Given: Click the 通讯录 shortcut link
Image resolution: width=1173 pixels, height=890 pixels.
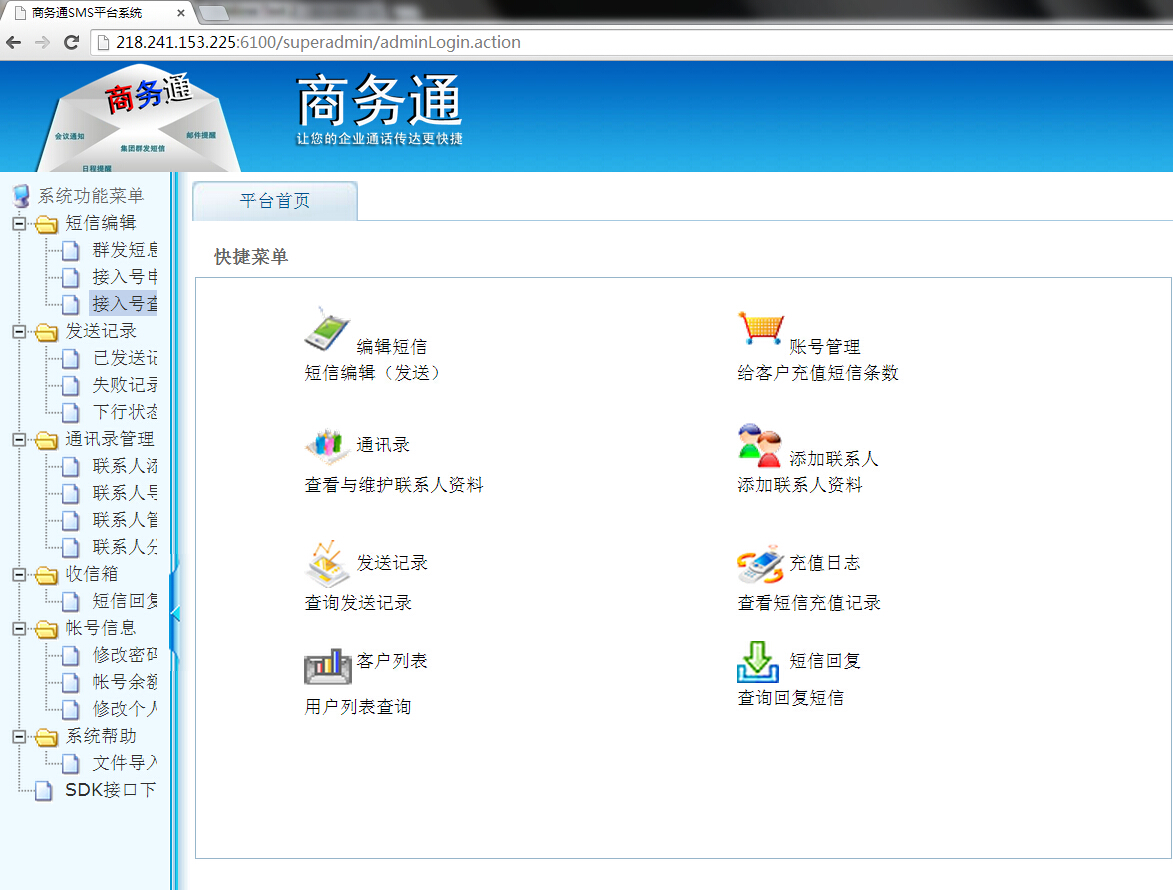Looking at the screenshot, I should [x=383, y=444].
